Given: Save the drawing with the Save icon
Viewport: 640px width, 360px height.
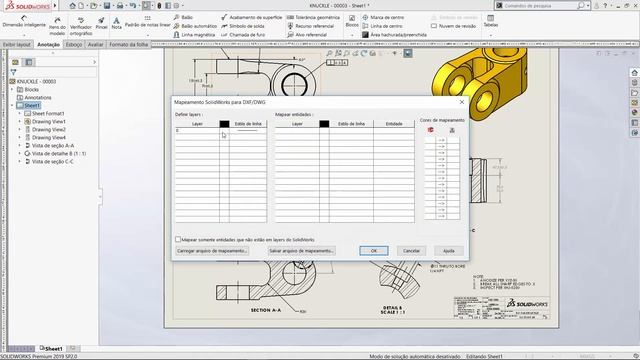Looking at the screenshot, I should (107, 6).
